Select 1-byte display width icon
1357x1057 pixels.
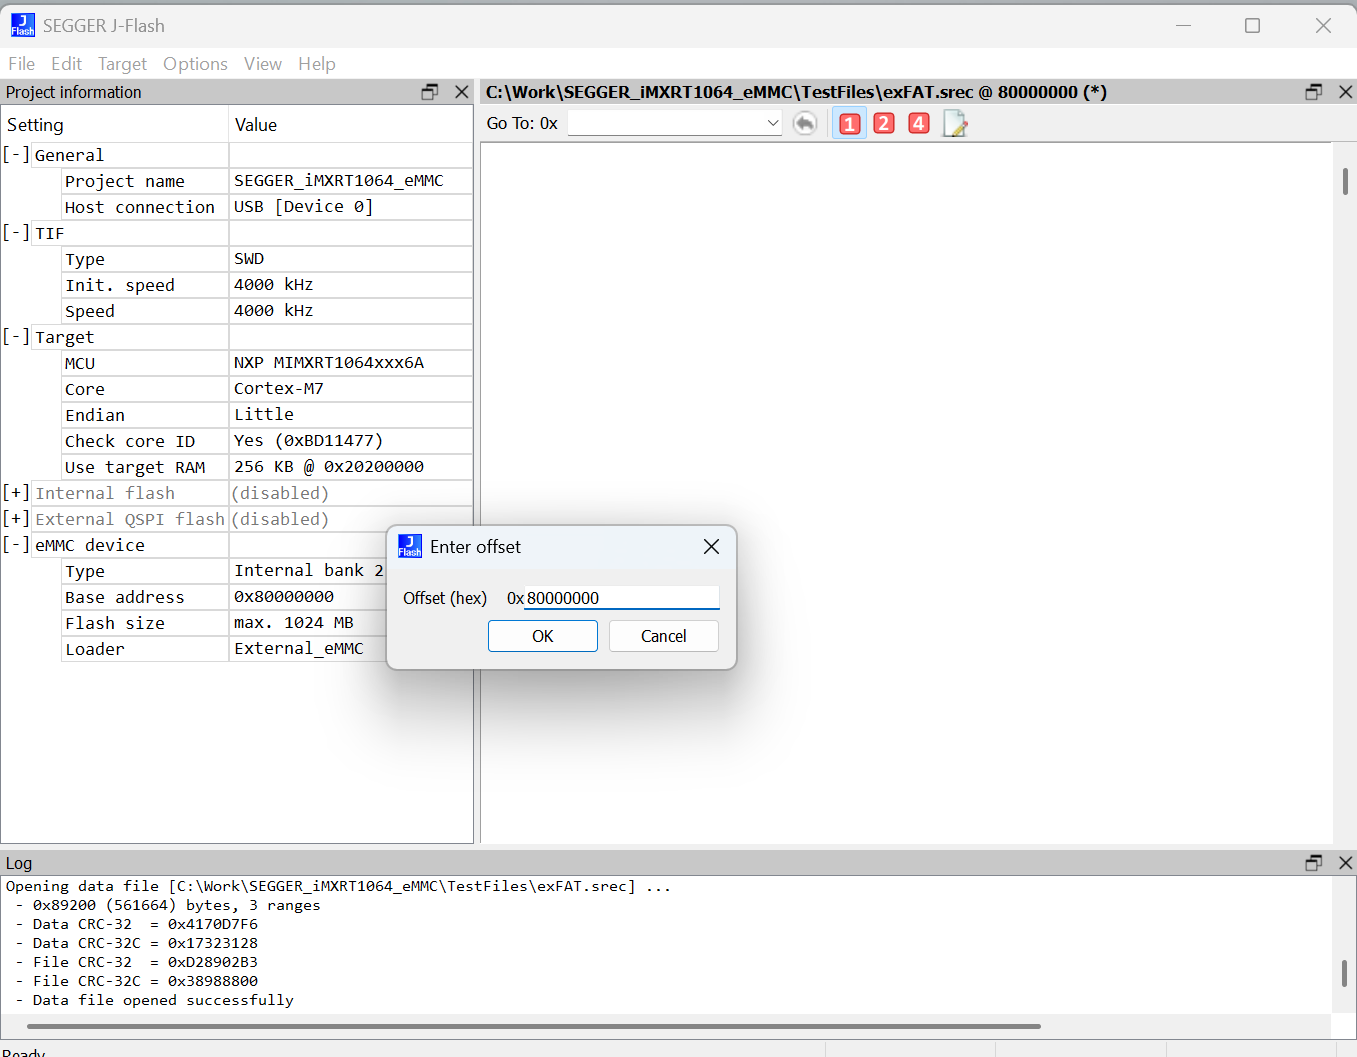tap(850, 123)
